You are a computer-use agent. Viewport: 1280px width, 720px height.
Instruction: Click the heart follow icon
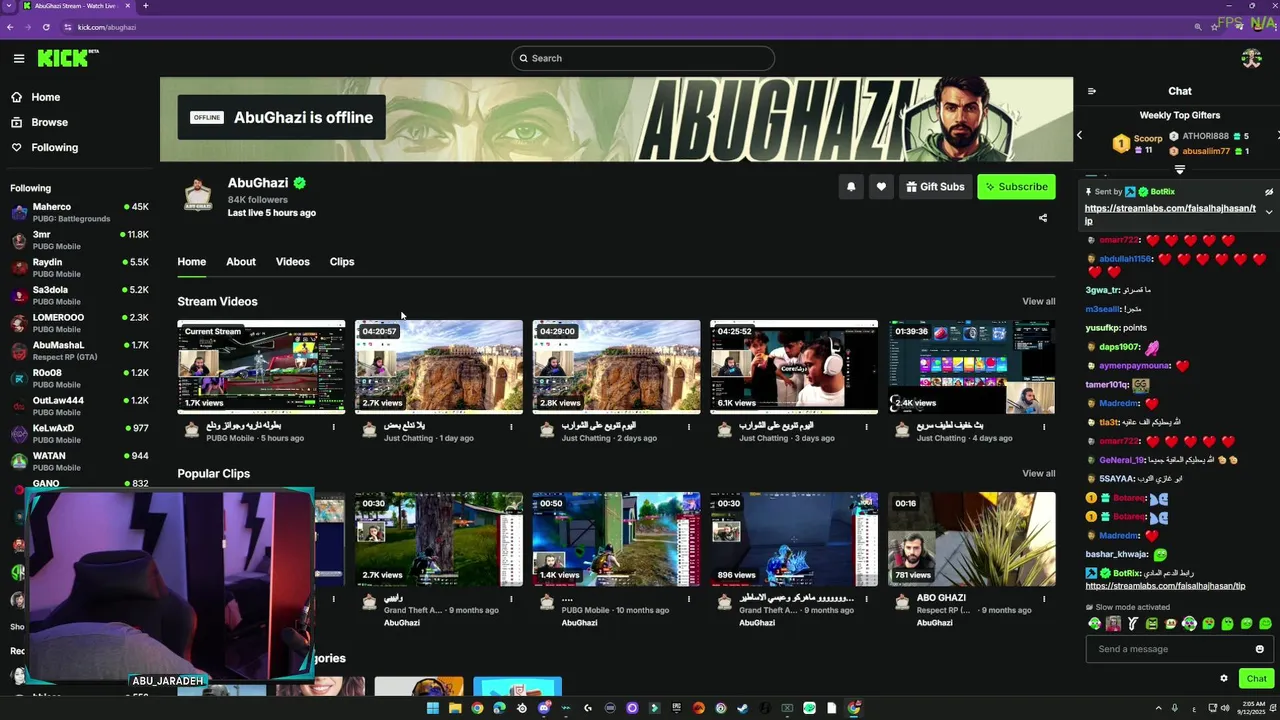pyautogui.click(x=881, y=187)
